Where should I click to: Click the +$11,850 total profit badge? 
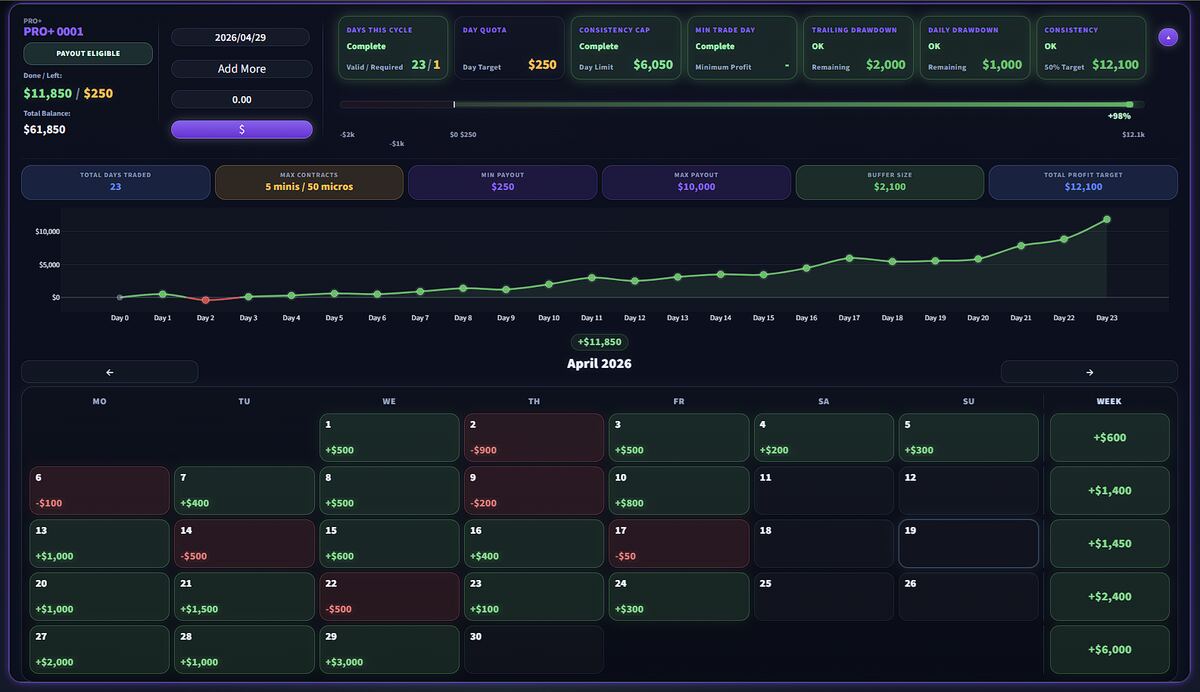(x=599, y=342)
